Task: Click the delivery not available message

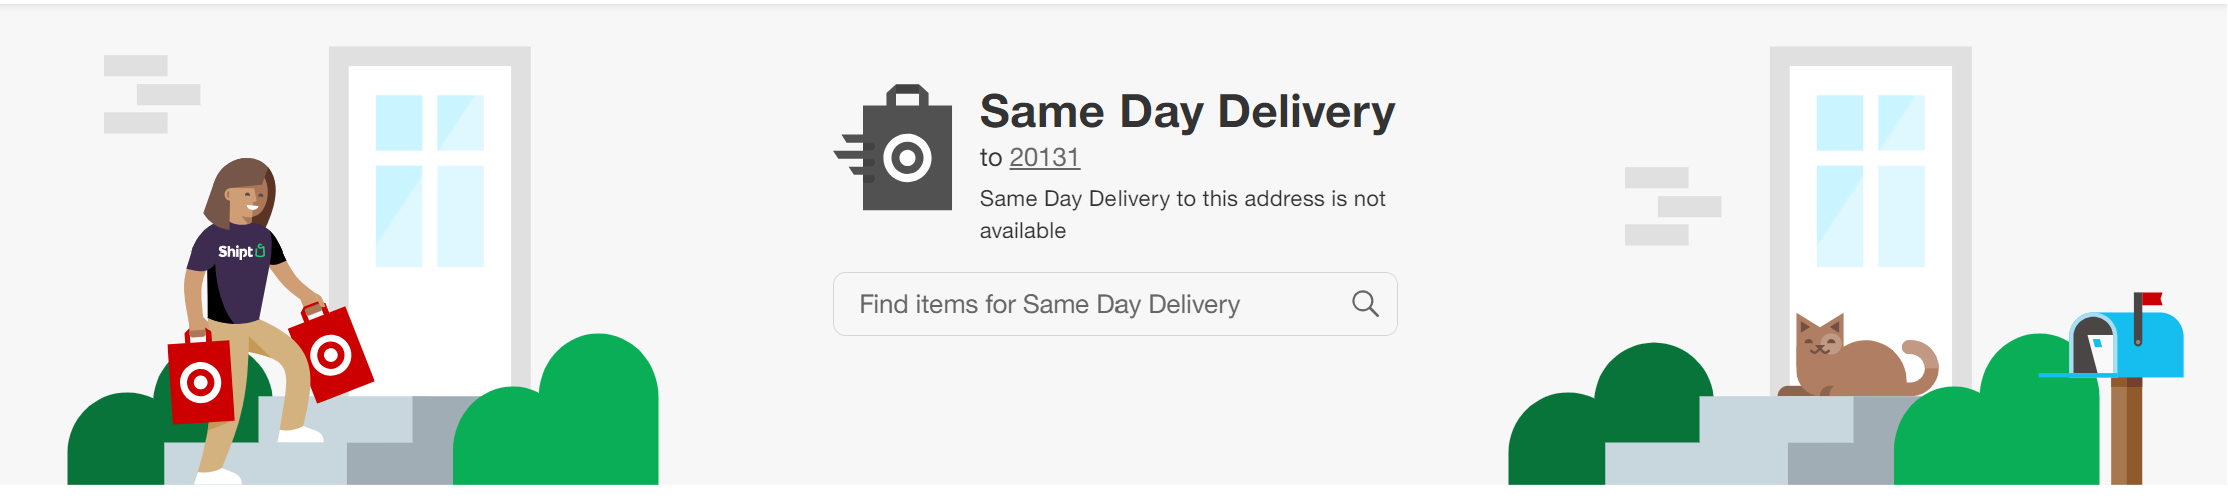Action: coord(1182,214)
